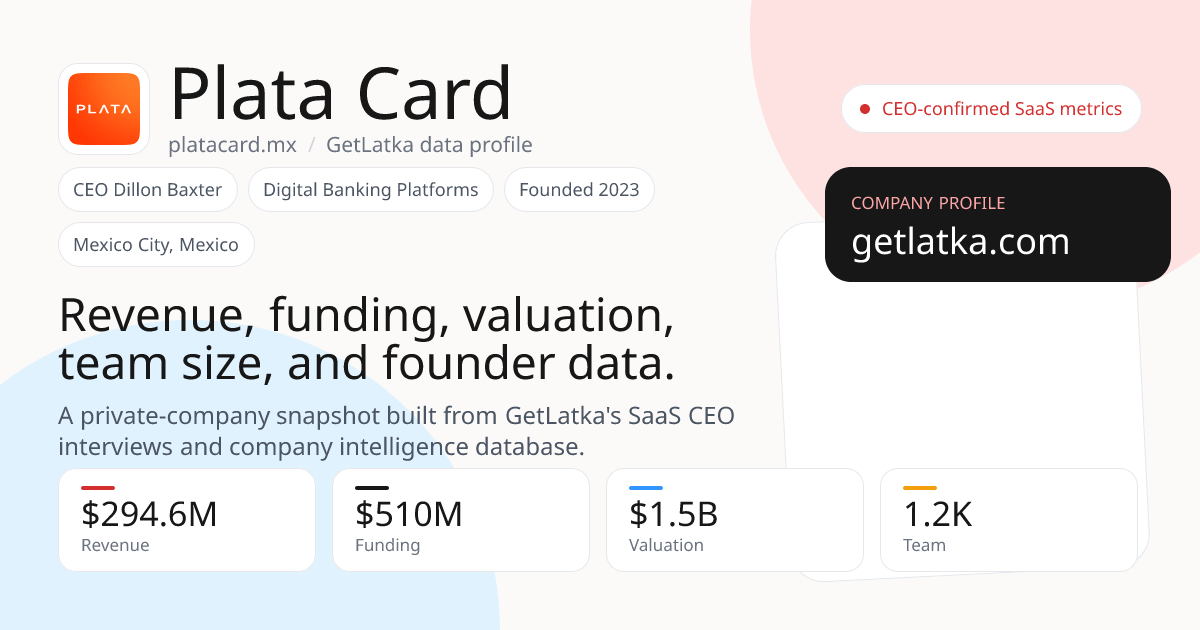This screenshot has width=1200, height=630.
Task: Click the 1.2K Team card
Action: point(1009,520)
